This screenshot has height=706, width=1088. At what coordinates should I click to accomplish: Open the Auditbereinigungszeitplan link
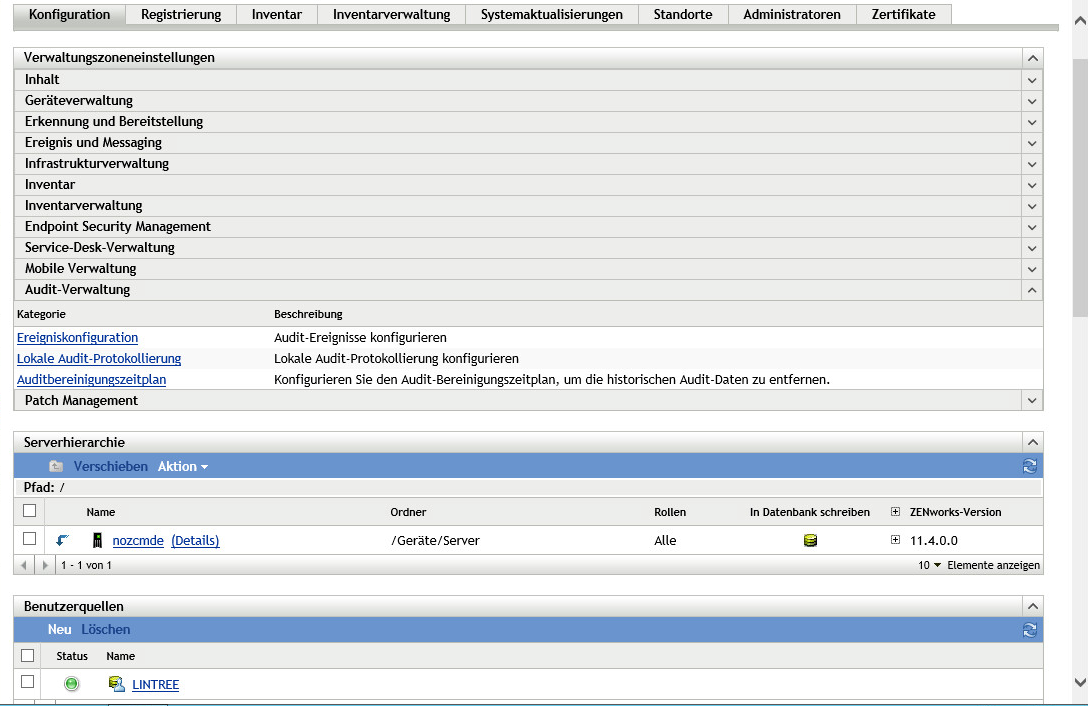pyautogui.click(x=91, y=380)
